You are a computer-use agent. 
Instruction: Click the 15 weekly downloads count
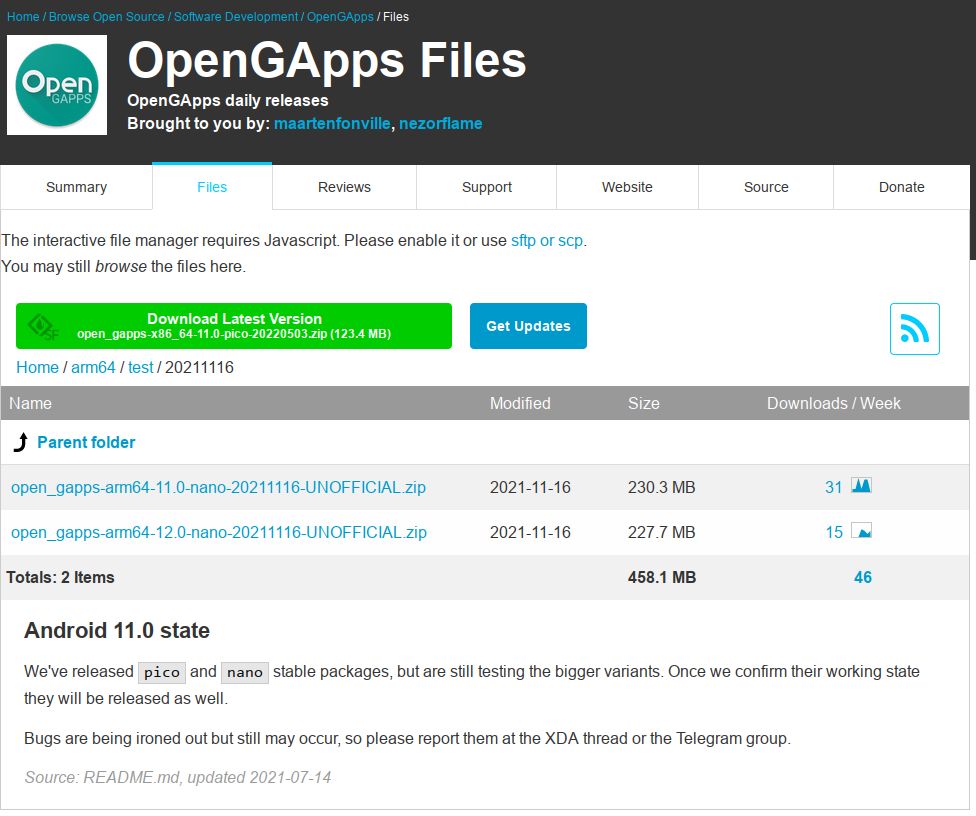click(x=834, y=532)
